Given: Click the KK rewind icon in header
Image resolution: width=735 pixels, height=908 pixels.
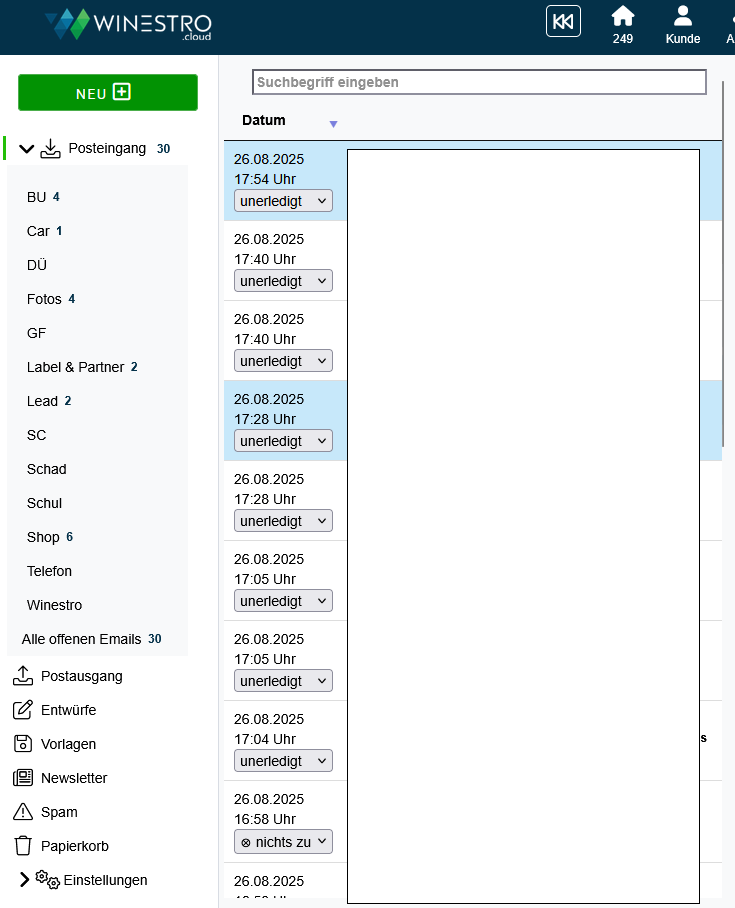Looking at the screenshot, I should coord(563,22).
